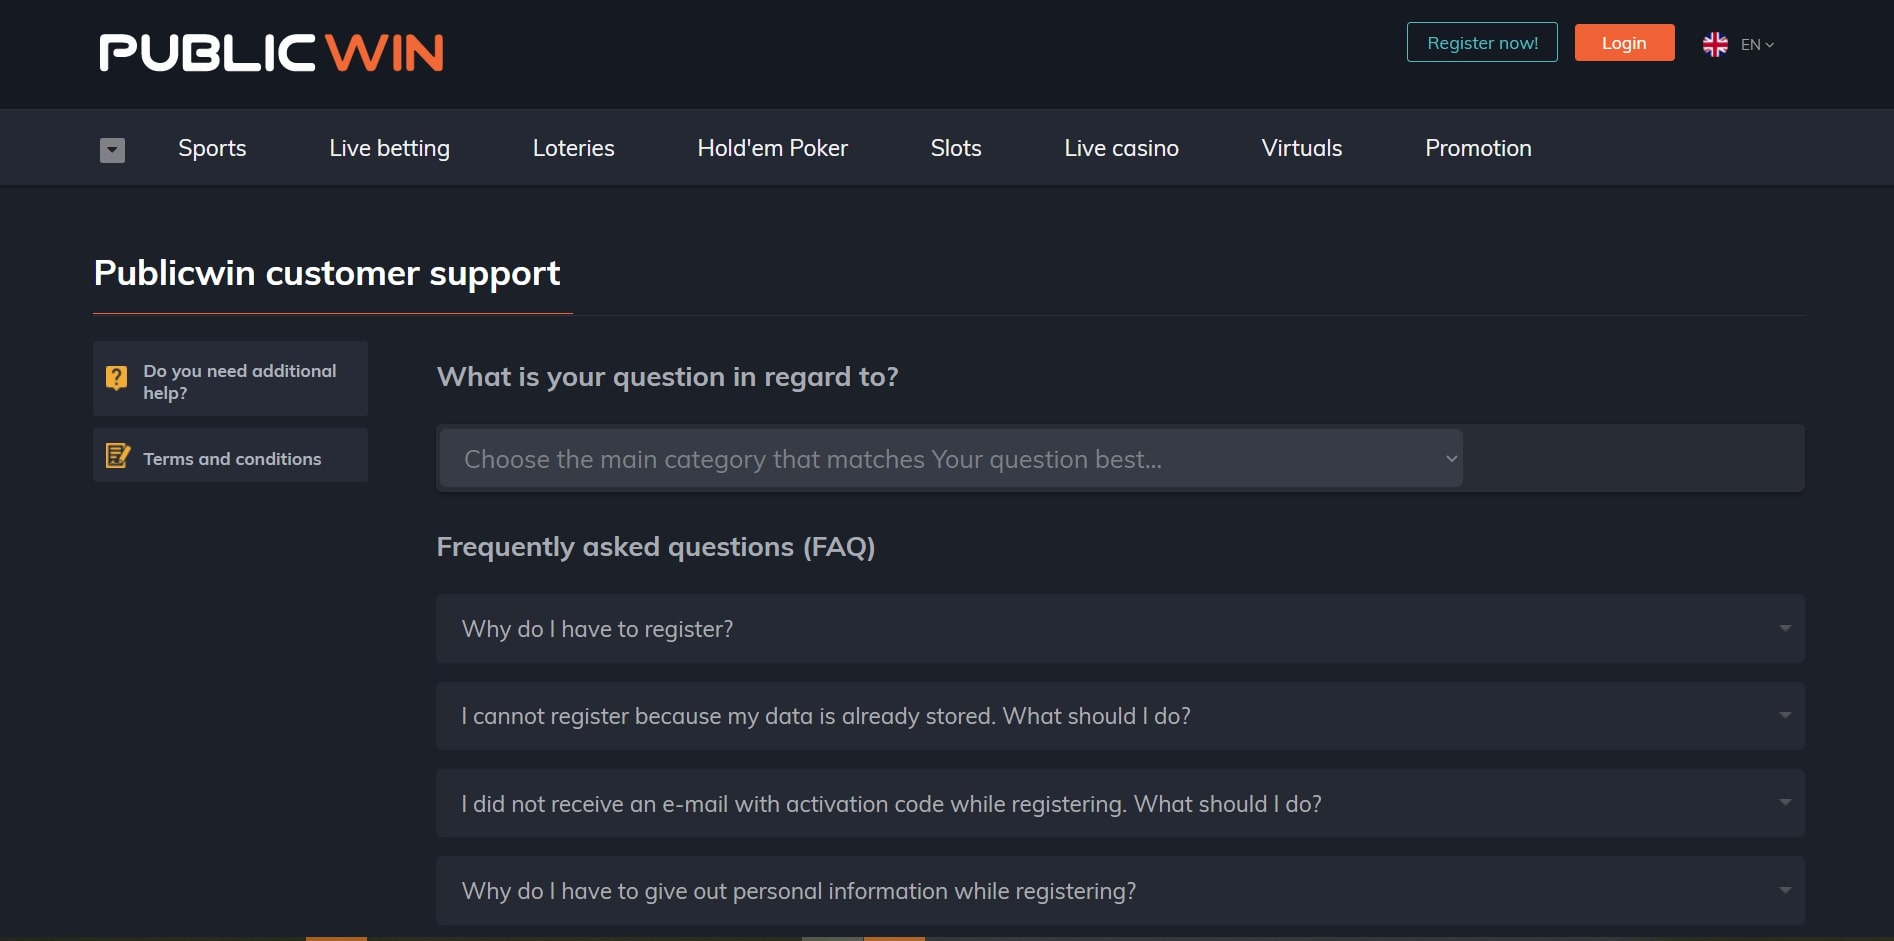Open Hold'em Poker page
This screenshot has height=941, width=1894.
click(772, 148)
